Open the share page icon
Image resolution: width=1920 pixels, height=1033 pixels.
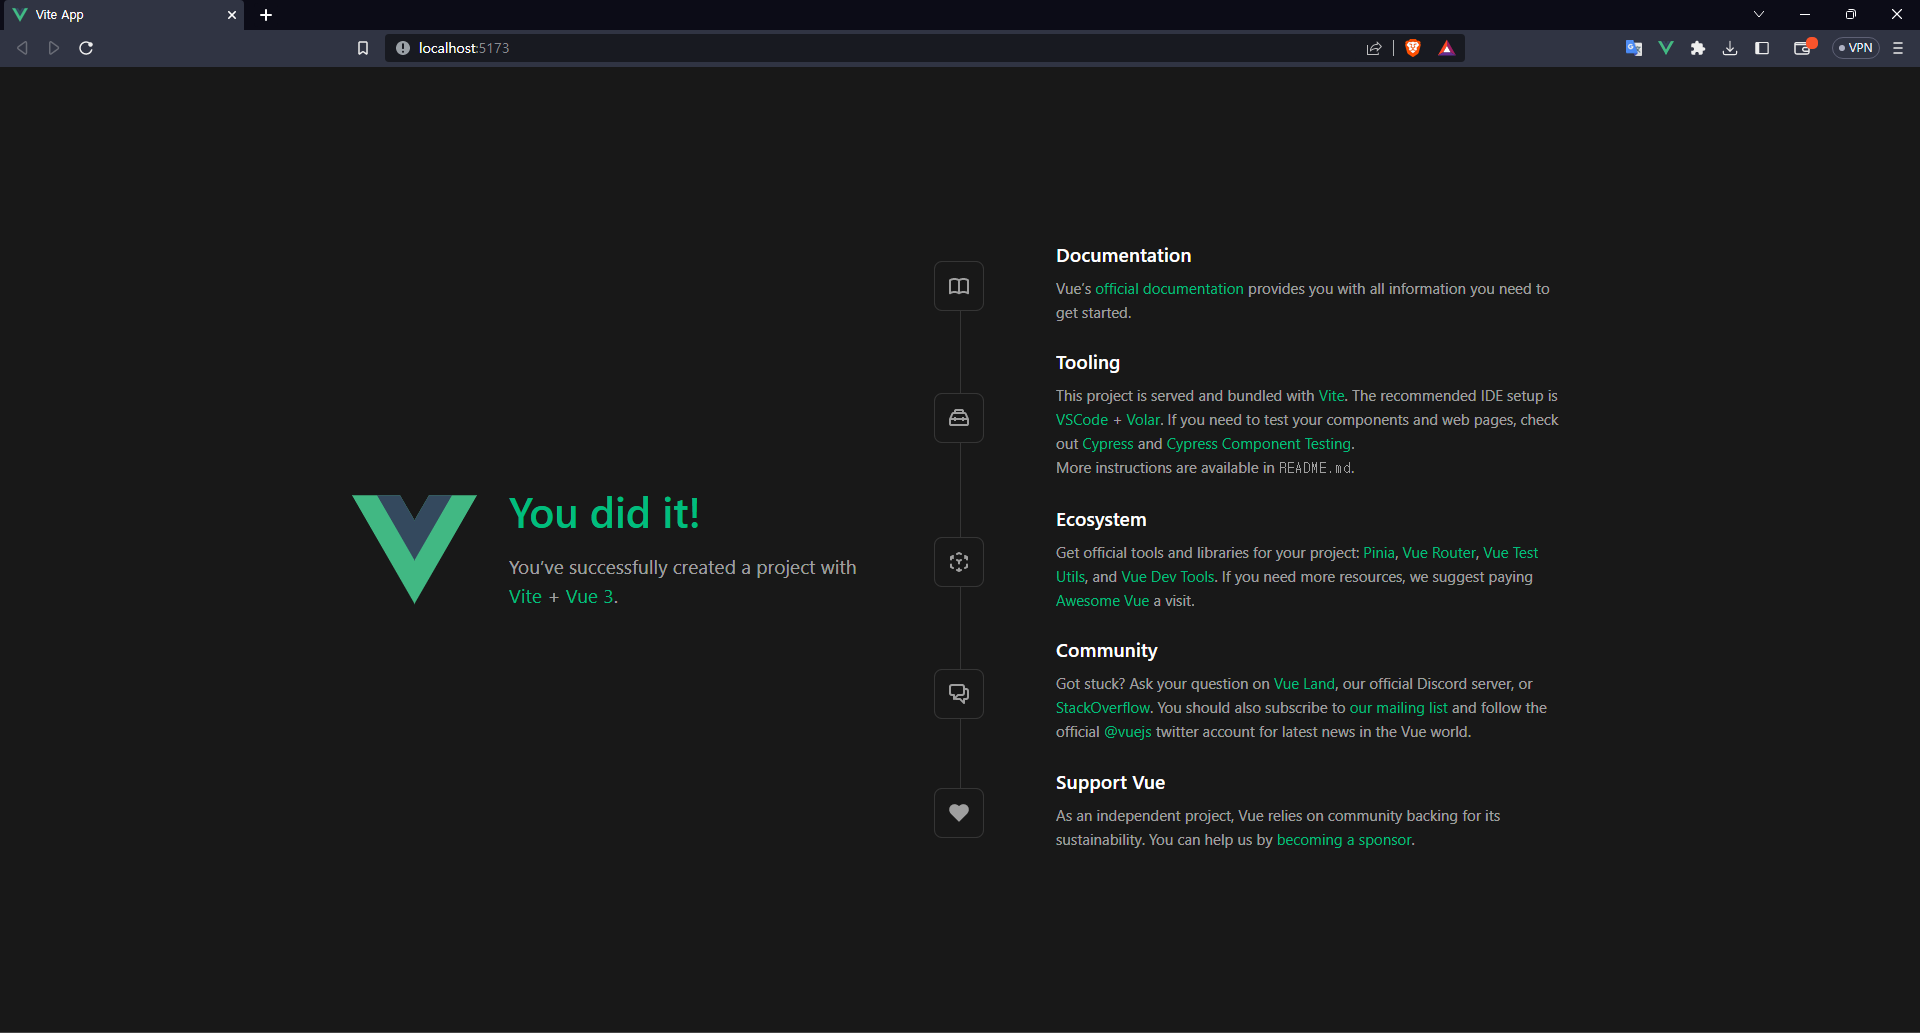tap(1374, 48)
